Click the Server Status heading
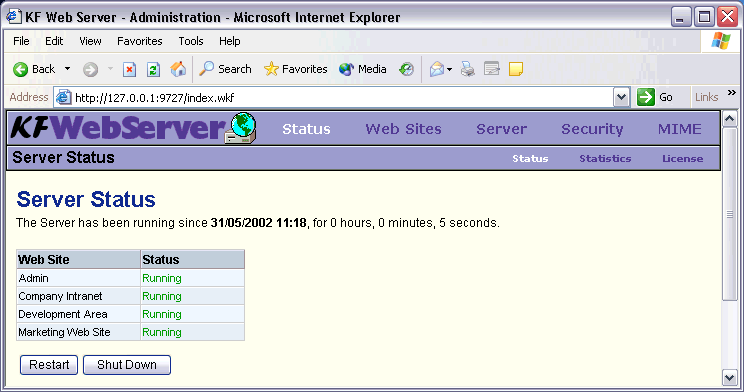Screen dimensions: 744x392 pos(86,199)
